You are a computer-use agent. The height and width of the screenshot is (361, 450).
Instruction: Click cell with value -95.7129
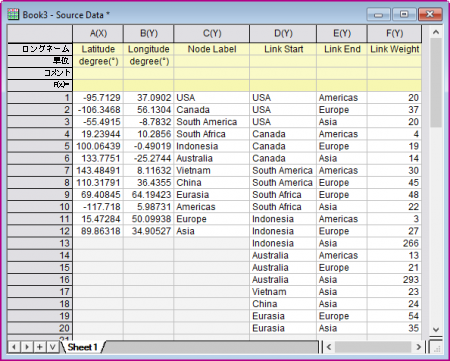[x=98, y=97]
